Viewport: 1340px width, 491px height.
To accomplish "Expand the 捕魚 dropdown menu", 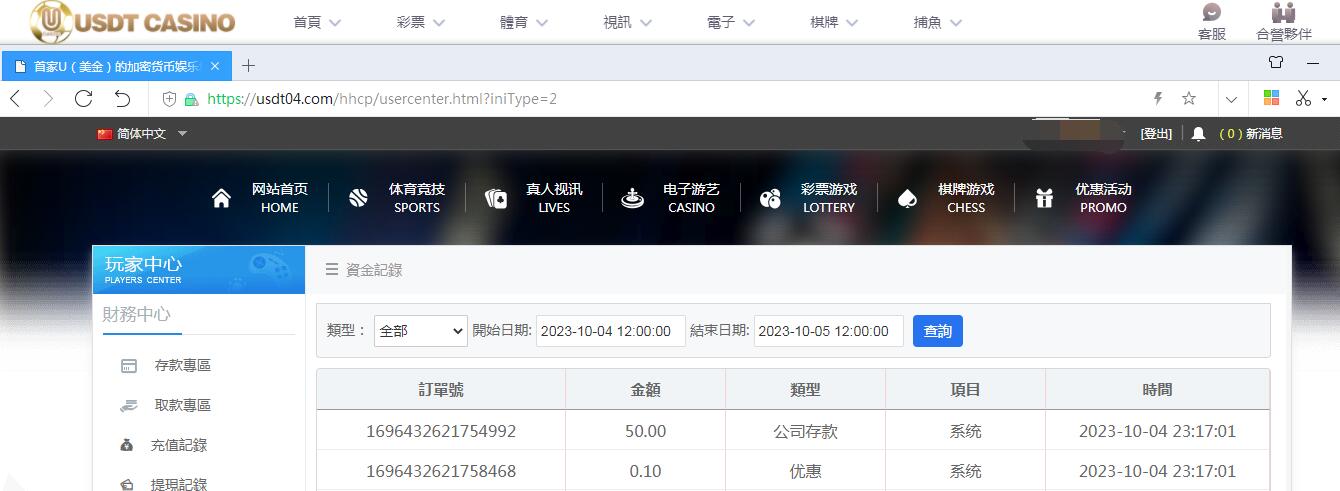I will pyautogui.click(x=938, y=22).
